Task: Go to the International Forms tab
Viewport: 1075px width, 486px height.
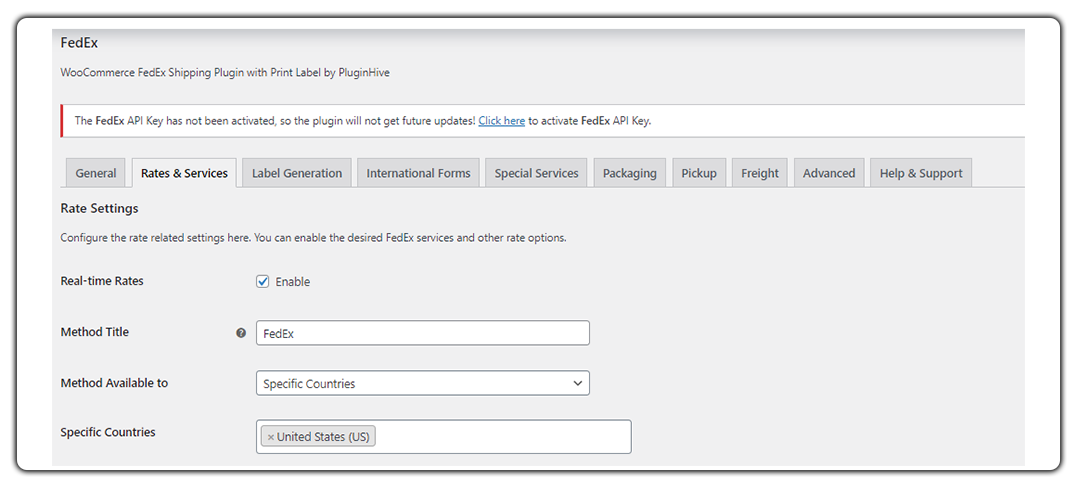Action: [x=418, y=173]
